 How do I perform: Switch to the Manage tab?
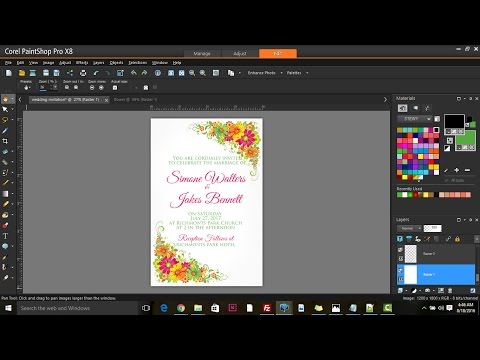pyautogui.click(x=202, y=53)
